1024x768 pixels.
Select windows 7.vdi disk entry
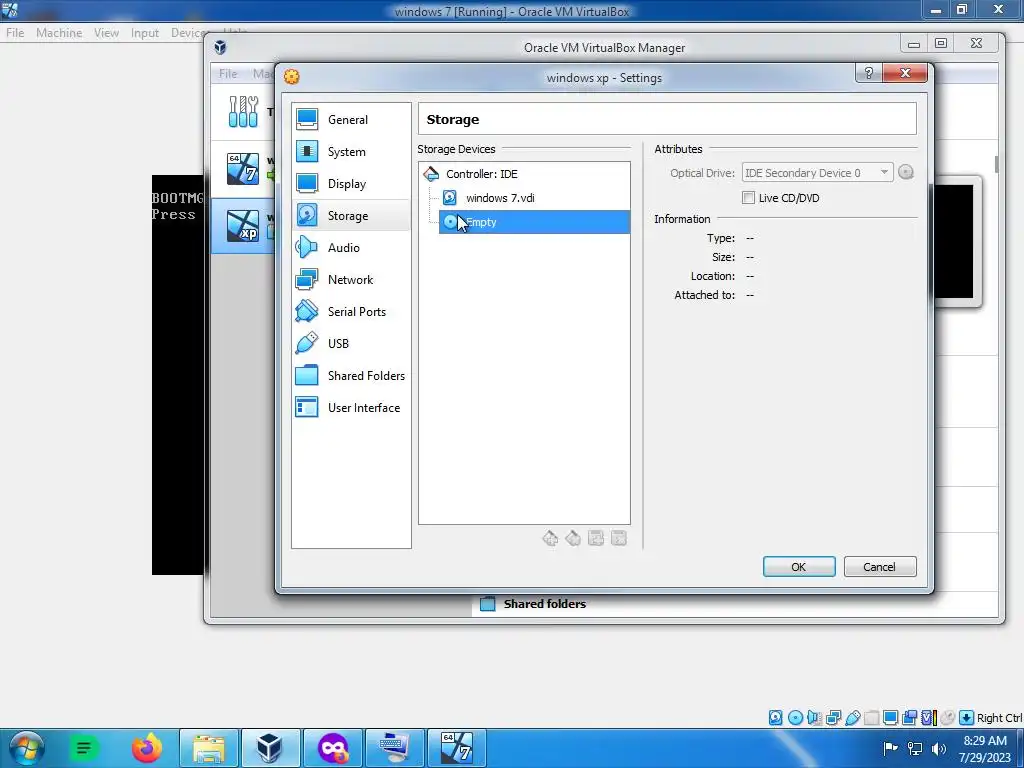coord(500,198)
